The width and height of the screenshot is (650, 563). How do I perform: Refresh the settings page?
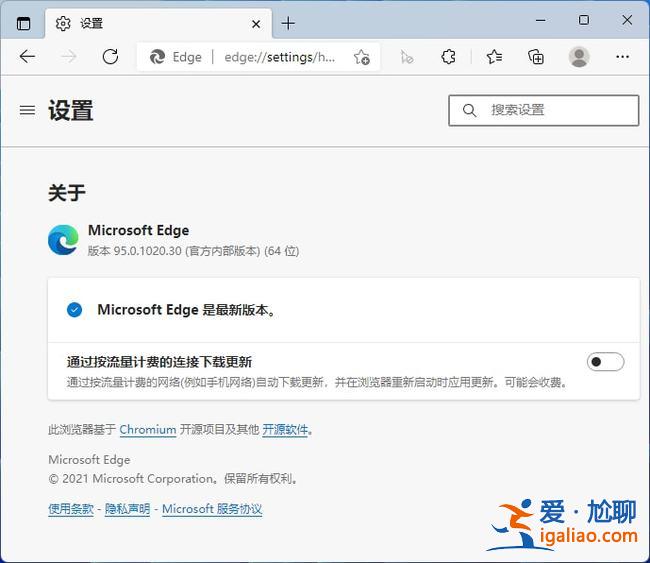pos(110,56)
